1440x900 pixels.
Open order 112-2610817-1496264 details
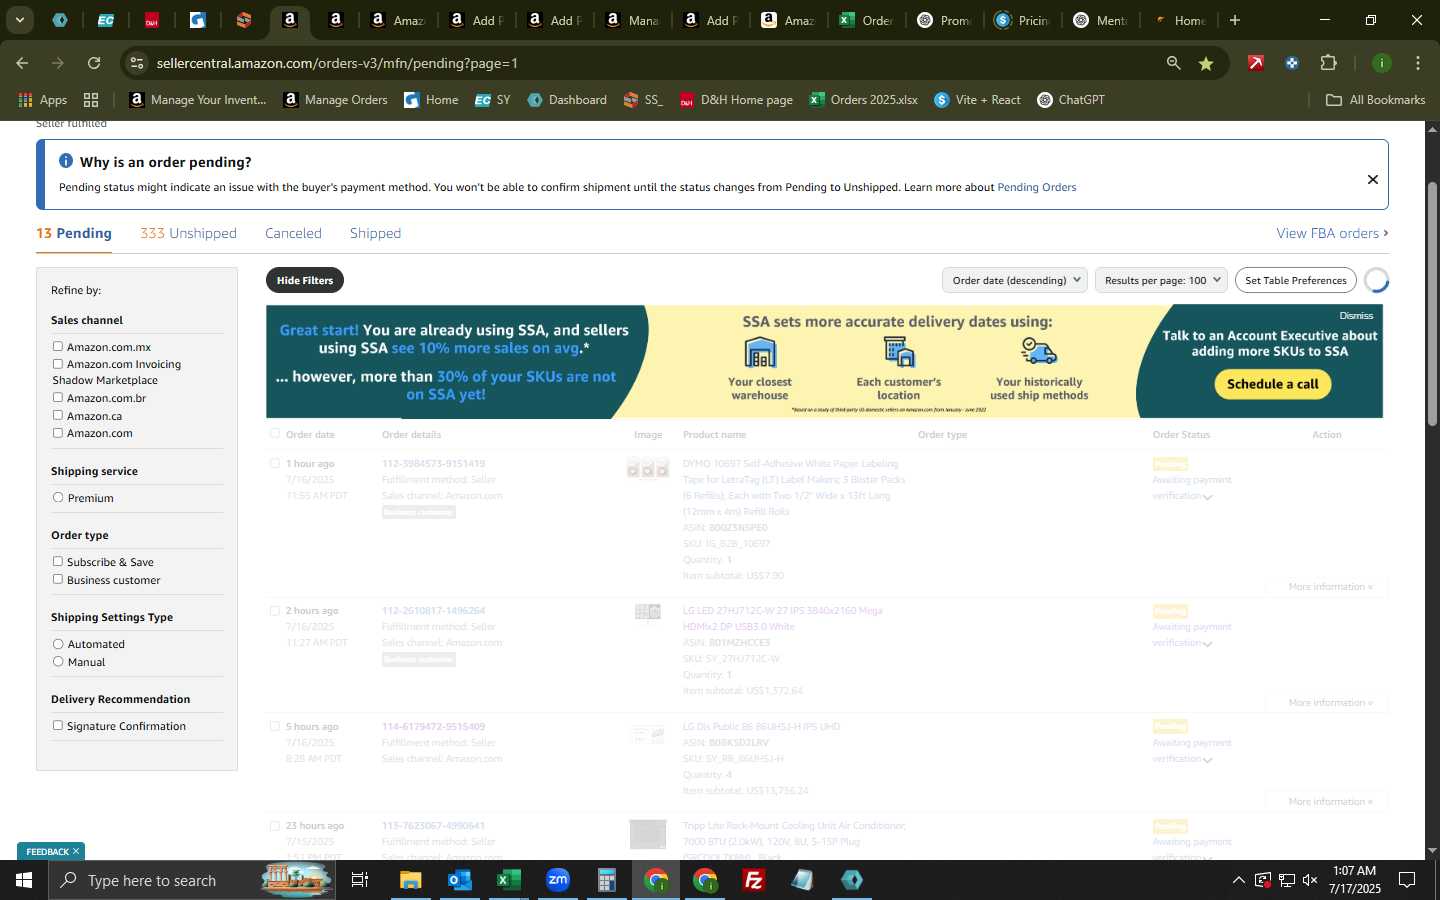coord(433,610)
